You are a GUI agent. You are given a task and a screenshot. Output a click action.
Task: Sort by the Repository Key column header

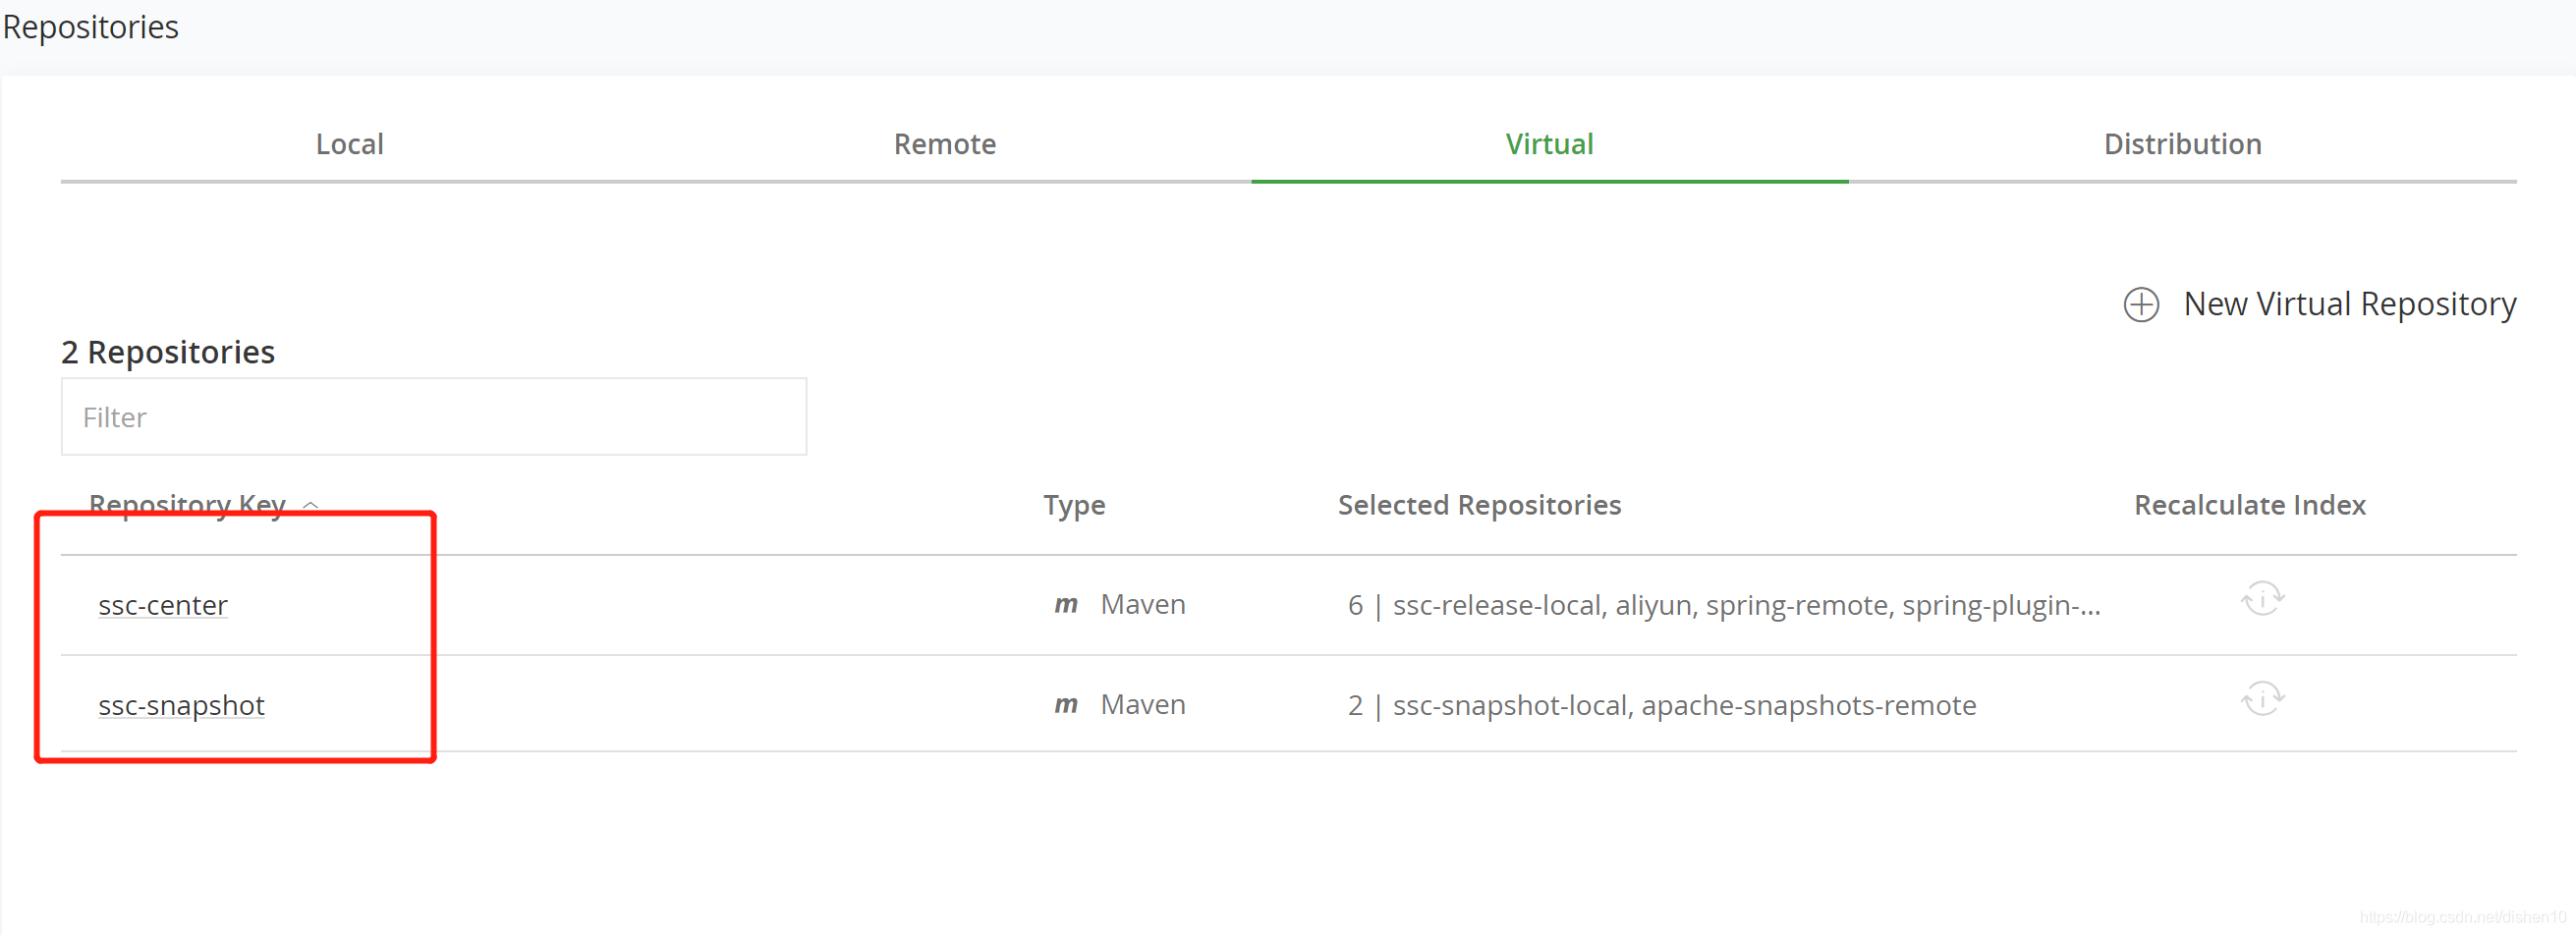(187, 505)
